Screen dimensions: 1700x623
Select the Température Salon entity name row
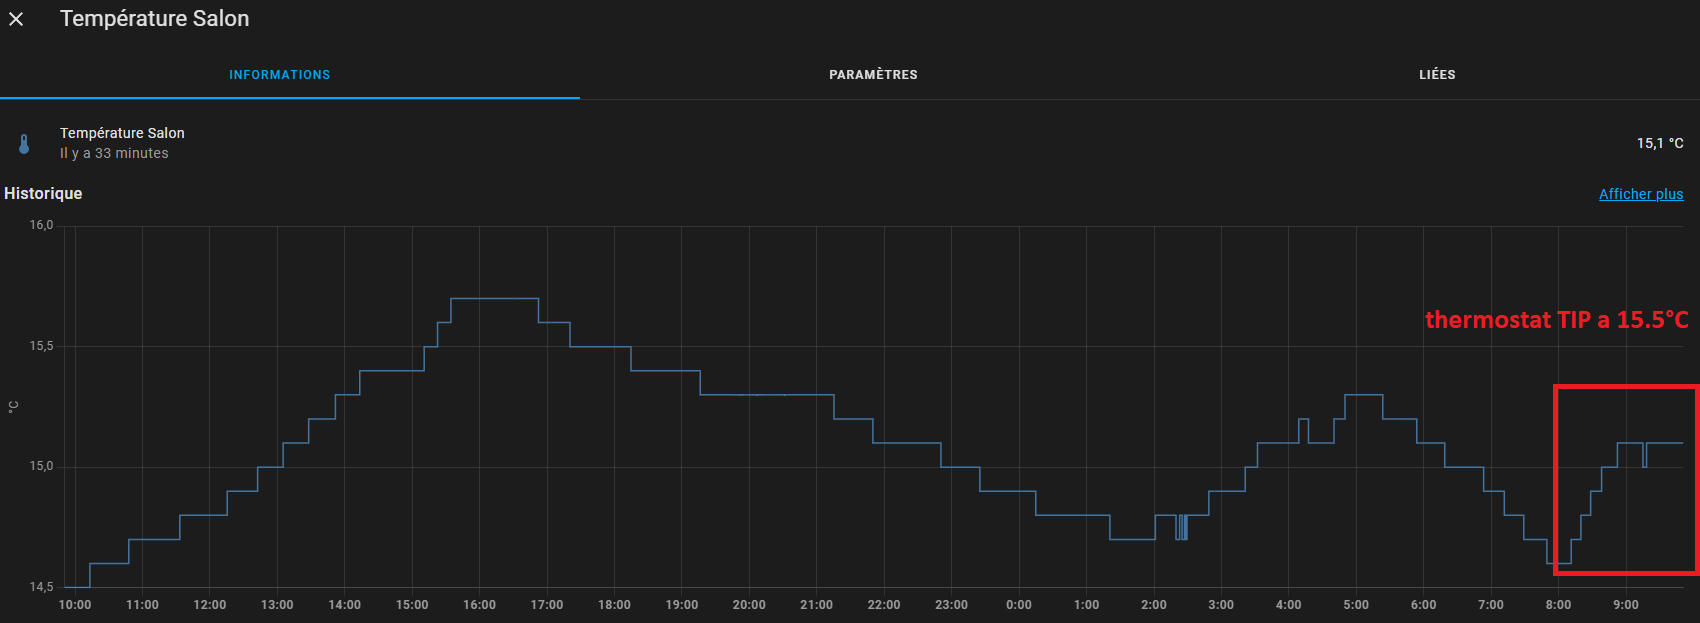click(x=122, y=133)
